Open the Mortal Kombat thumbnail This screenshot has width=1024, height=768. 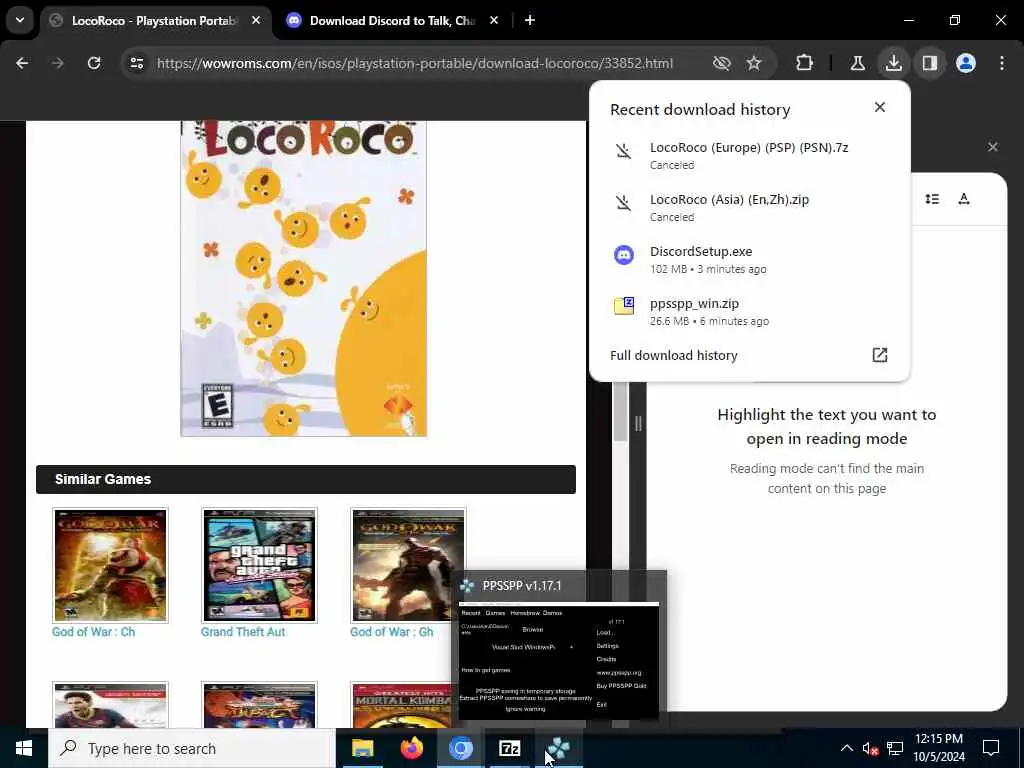(402, 705)
